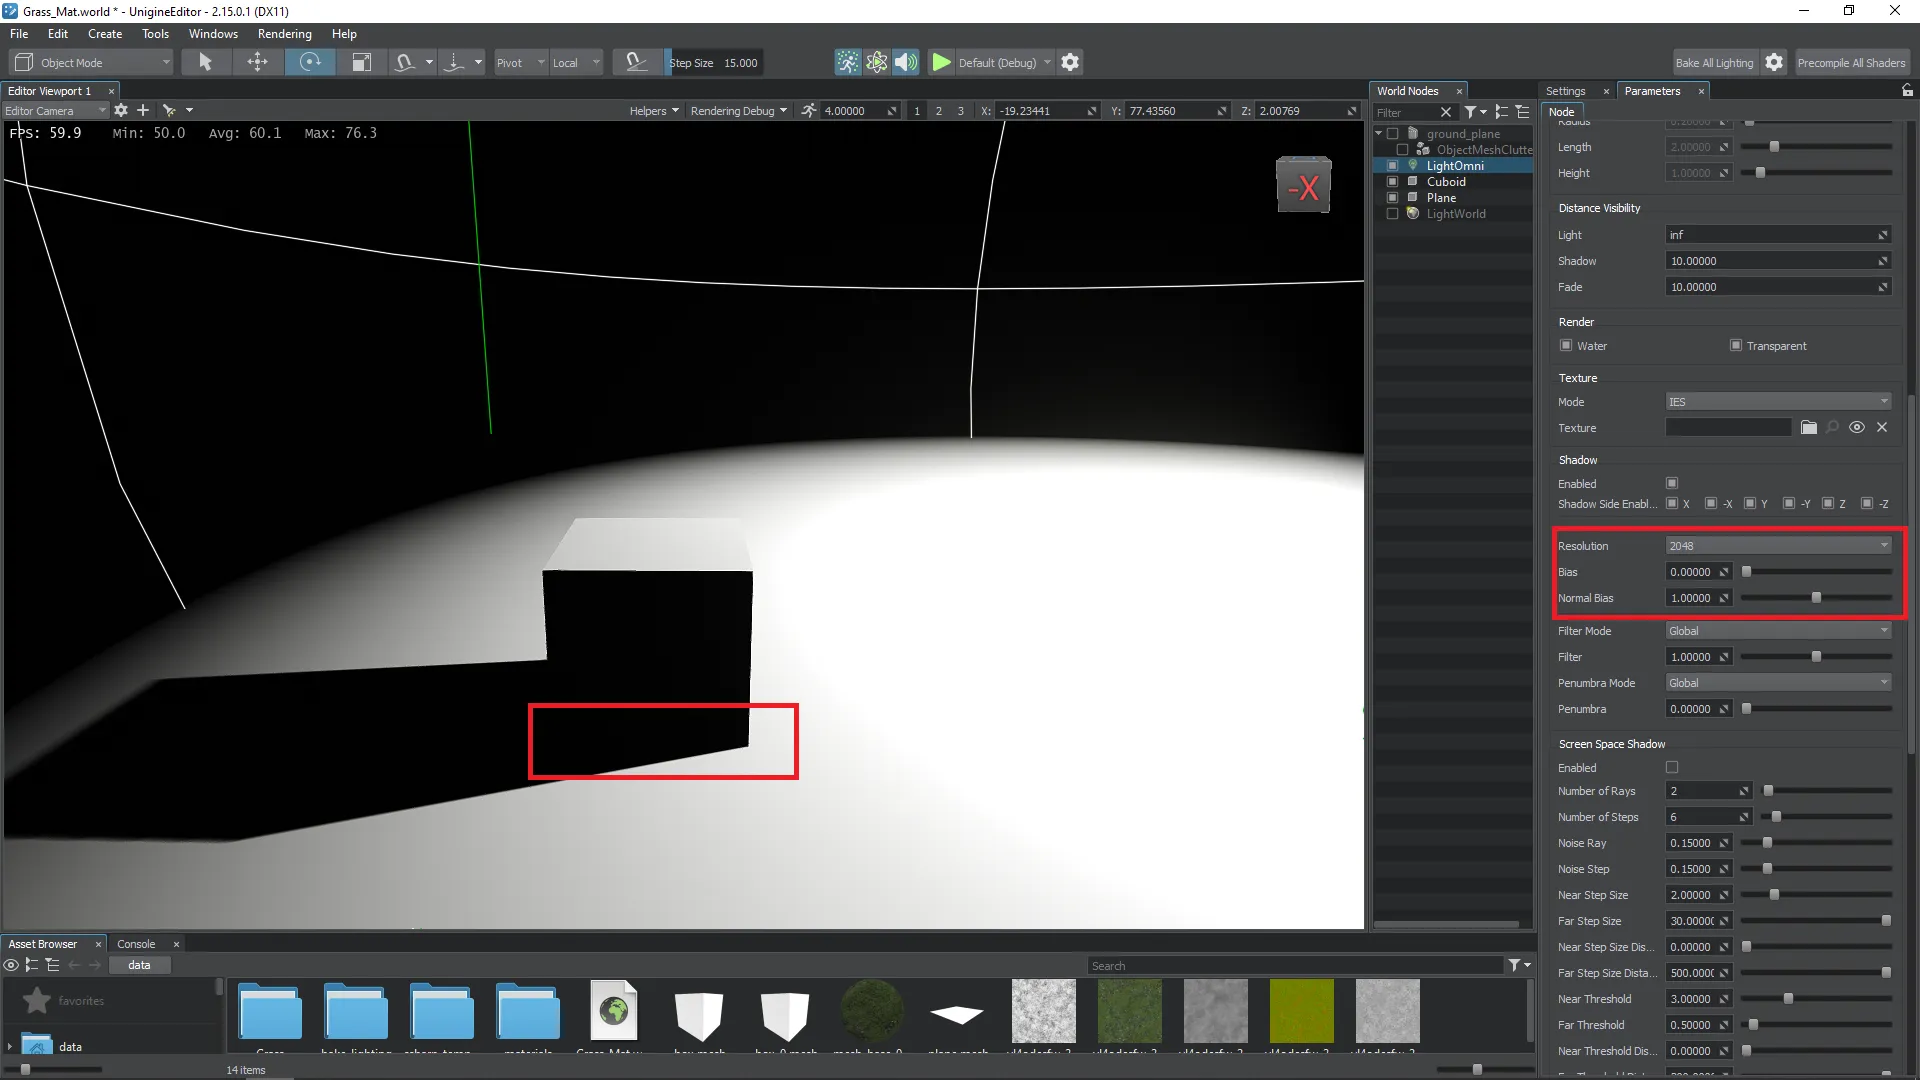This screenshot has width=1920, height=1080.
Task: Toggle Texture preview eye icon
Action: coord(1857,427)
